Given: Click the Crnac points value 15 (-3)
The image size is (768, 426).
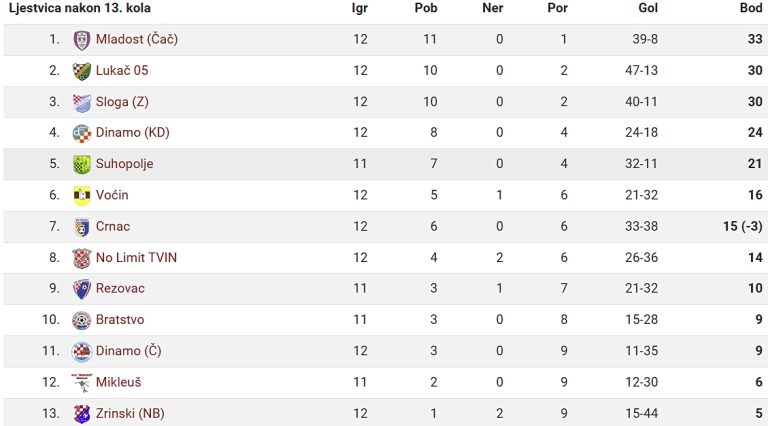Looking at the screenshot, I should coord(743,226).
